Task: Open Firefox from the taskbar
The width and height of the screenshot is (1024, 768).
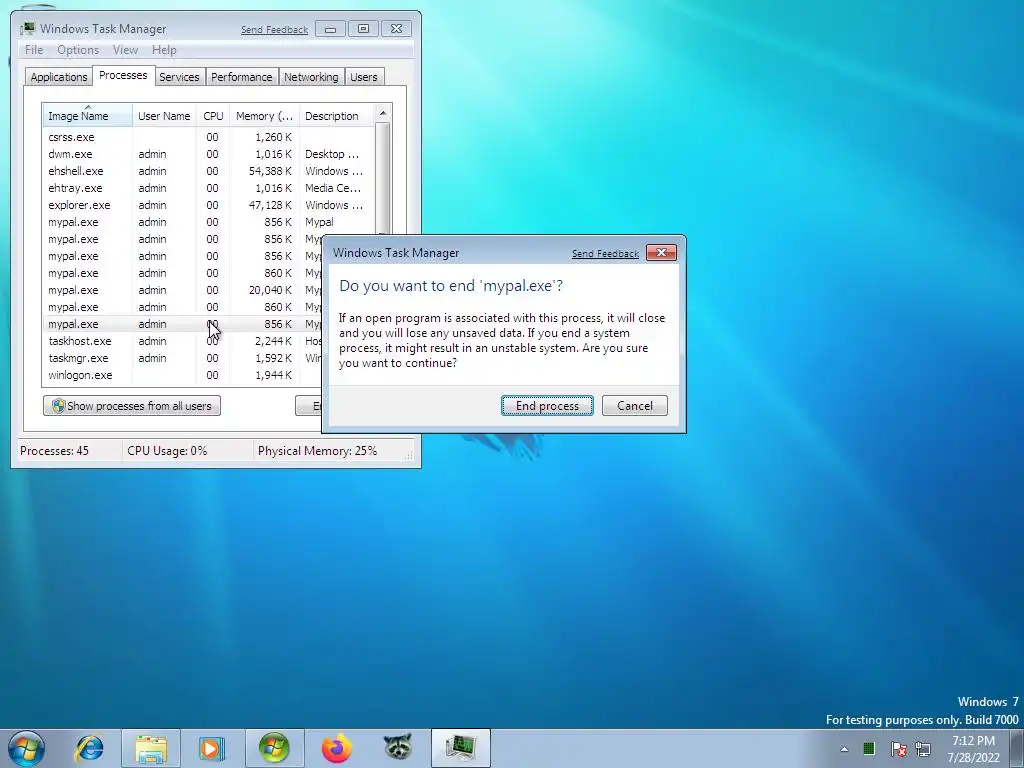Action: click(x=337, y=748)
